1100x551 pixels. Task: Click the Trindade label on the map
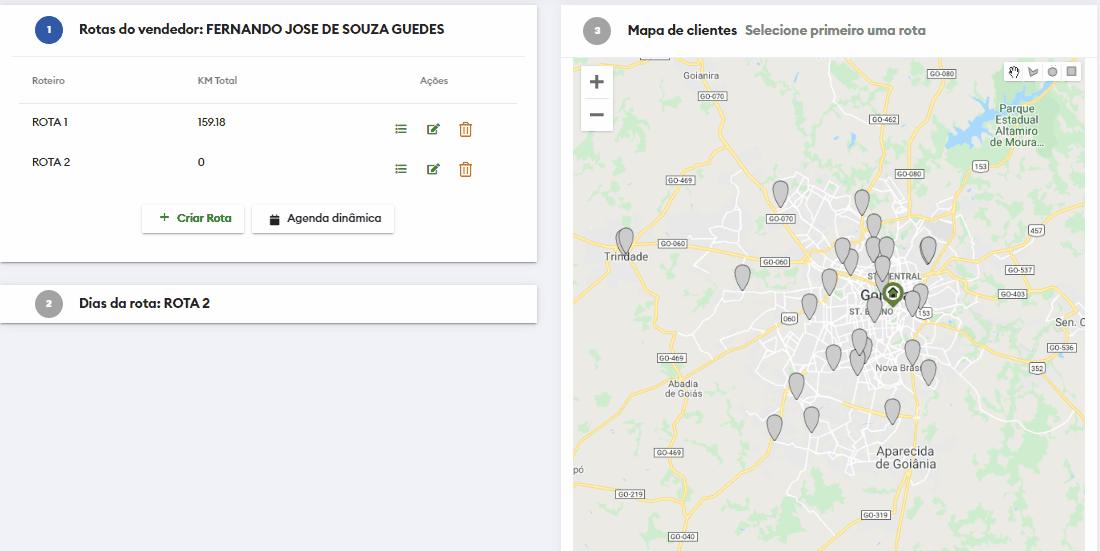pyautogui.click(x=626, y=257)
